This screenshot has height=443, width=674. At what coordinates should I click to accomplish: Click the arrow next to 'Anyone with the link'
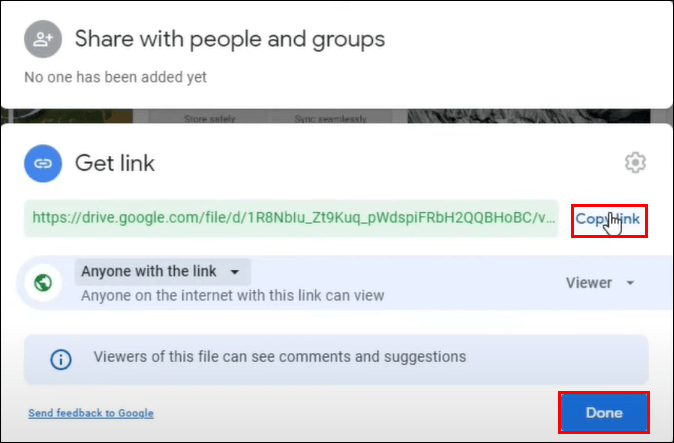(235, 272)
